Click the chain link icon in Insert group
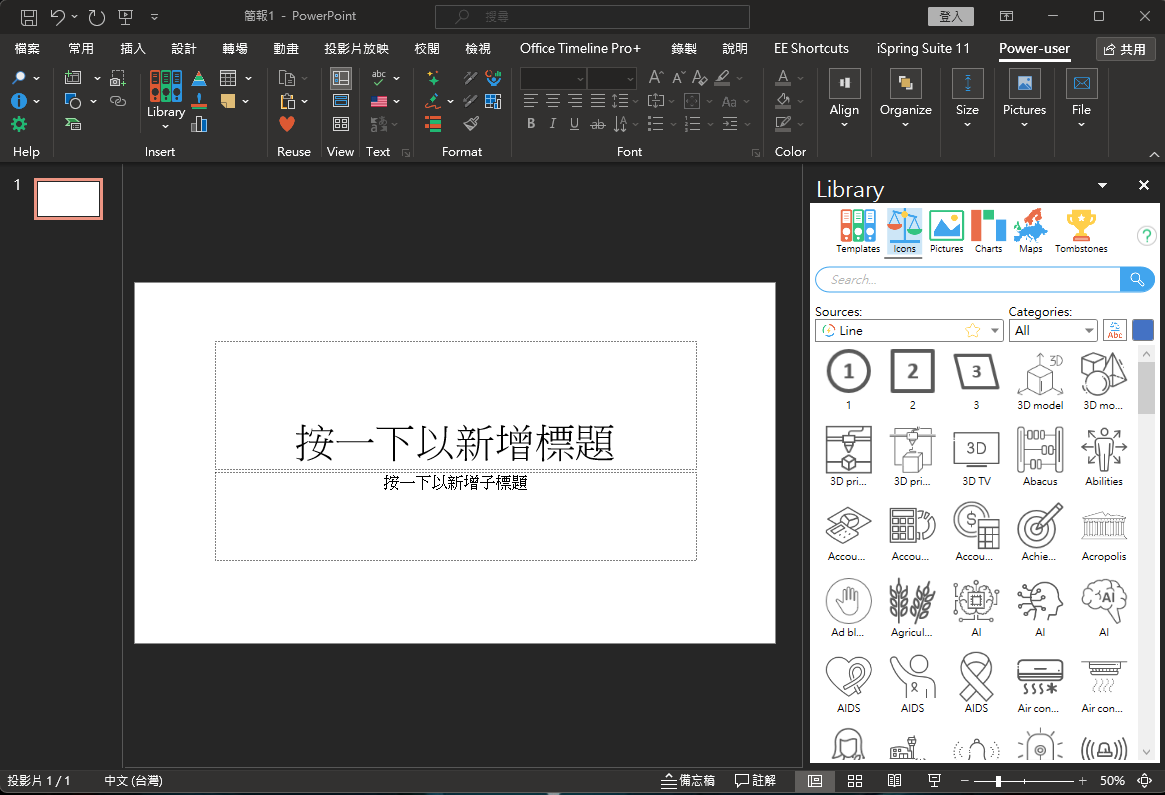 118,101
